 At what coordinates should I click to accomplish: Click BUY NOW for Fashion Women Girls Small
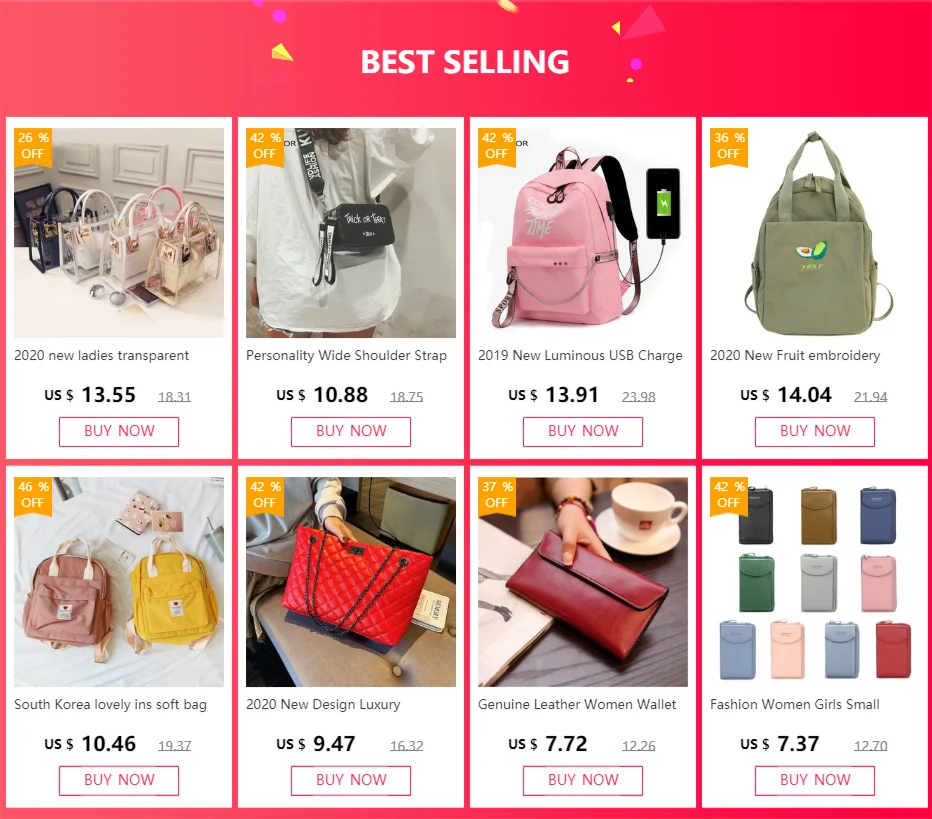point(815,780)
